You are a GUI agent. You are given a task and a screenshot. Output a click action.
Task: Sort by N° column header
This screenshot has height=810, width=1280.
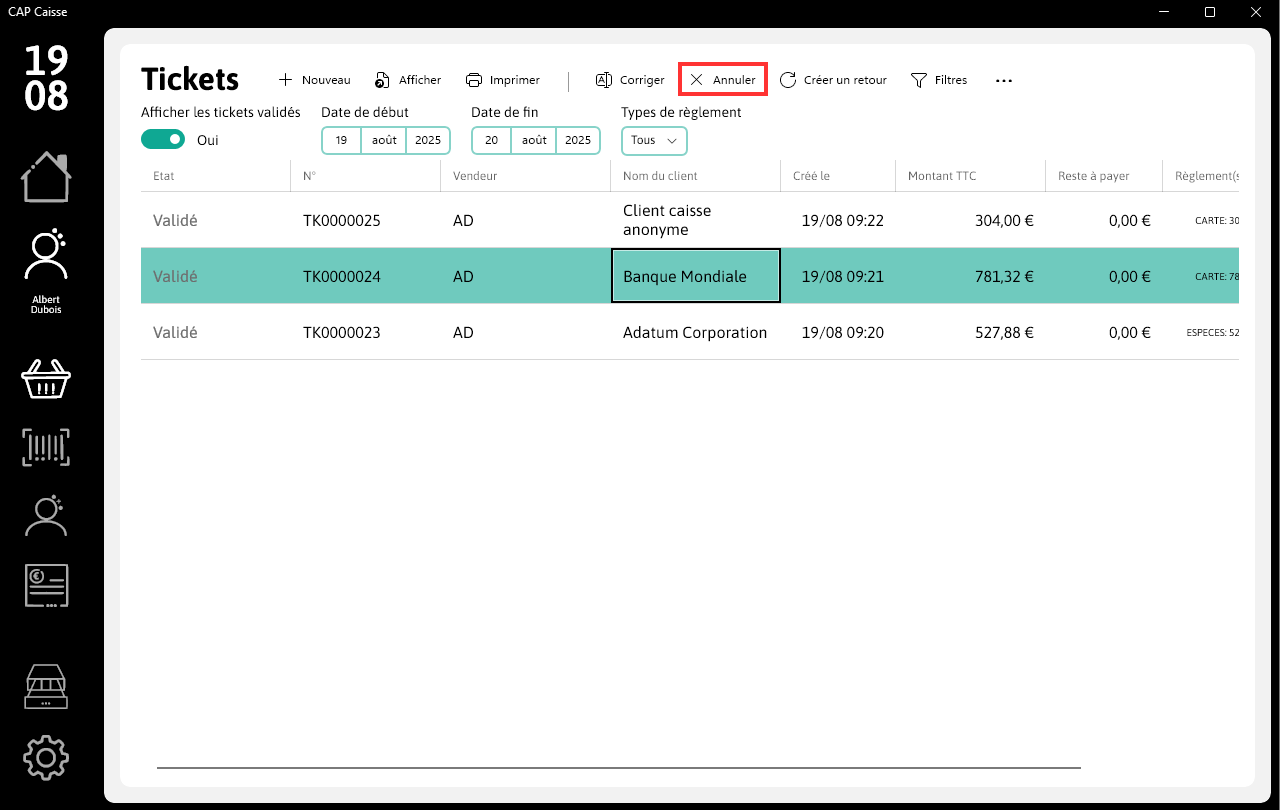(366, 176)
